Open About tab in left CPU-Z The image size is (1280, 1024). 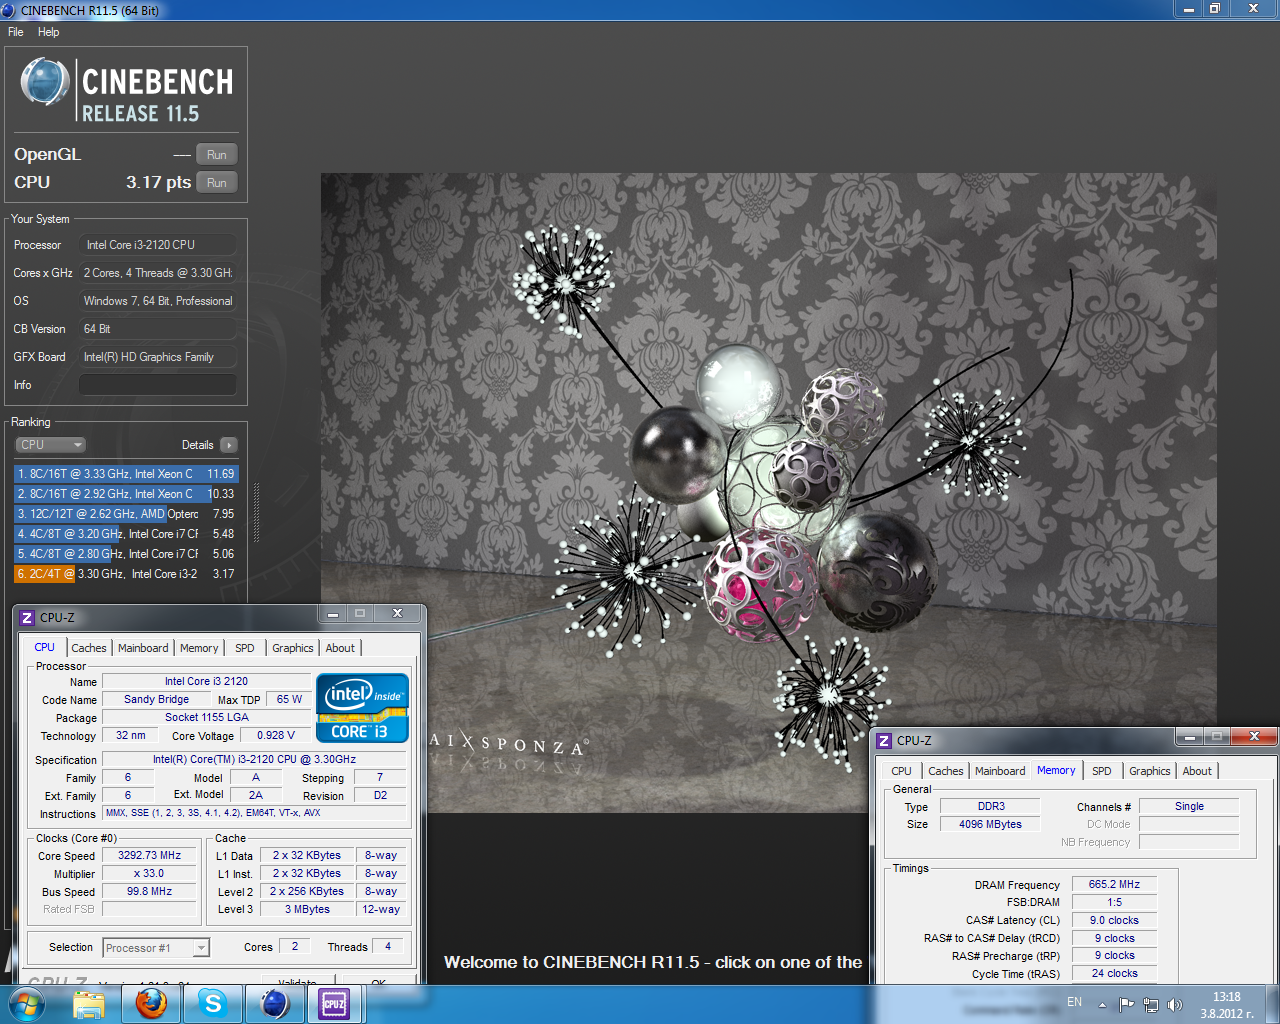(340, 648)
